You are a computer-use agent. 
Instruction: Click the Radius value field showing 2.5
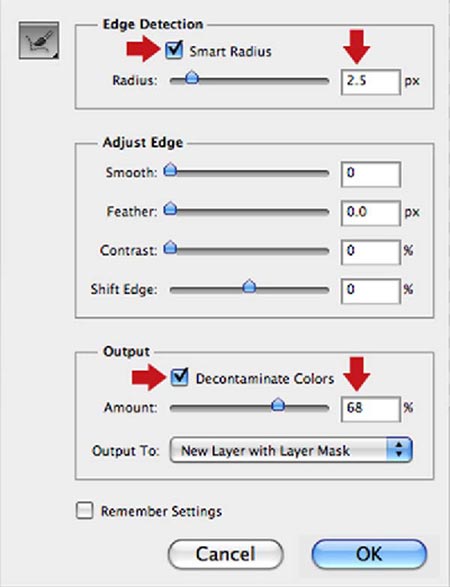[x=371, y=82]
